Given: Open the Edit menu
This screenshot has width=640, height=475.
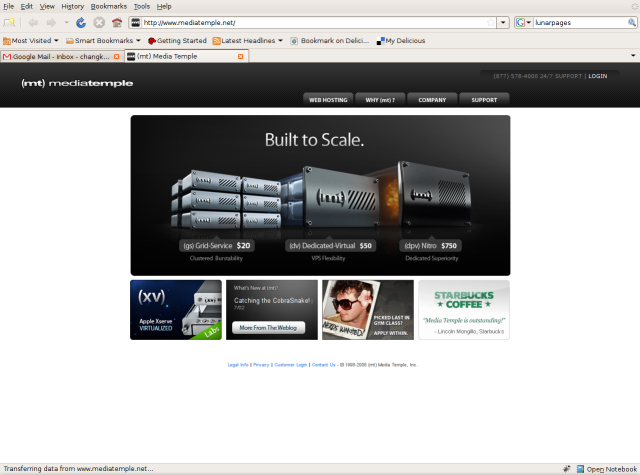Looking at the screenshot, I should [x=27, y=6].
